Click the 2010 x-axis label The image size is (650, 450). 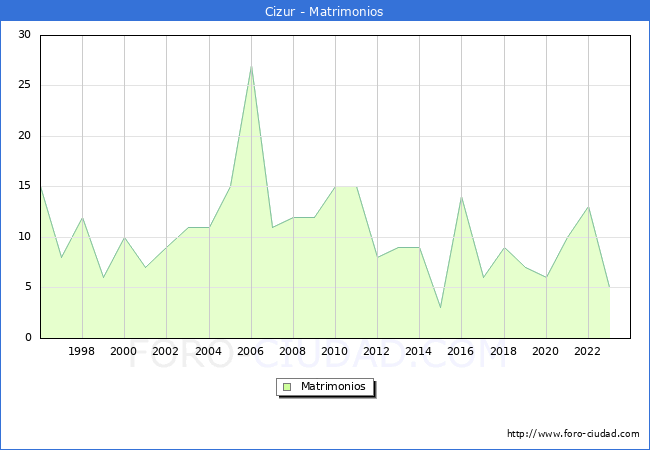[335, 351]
